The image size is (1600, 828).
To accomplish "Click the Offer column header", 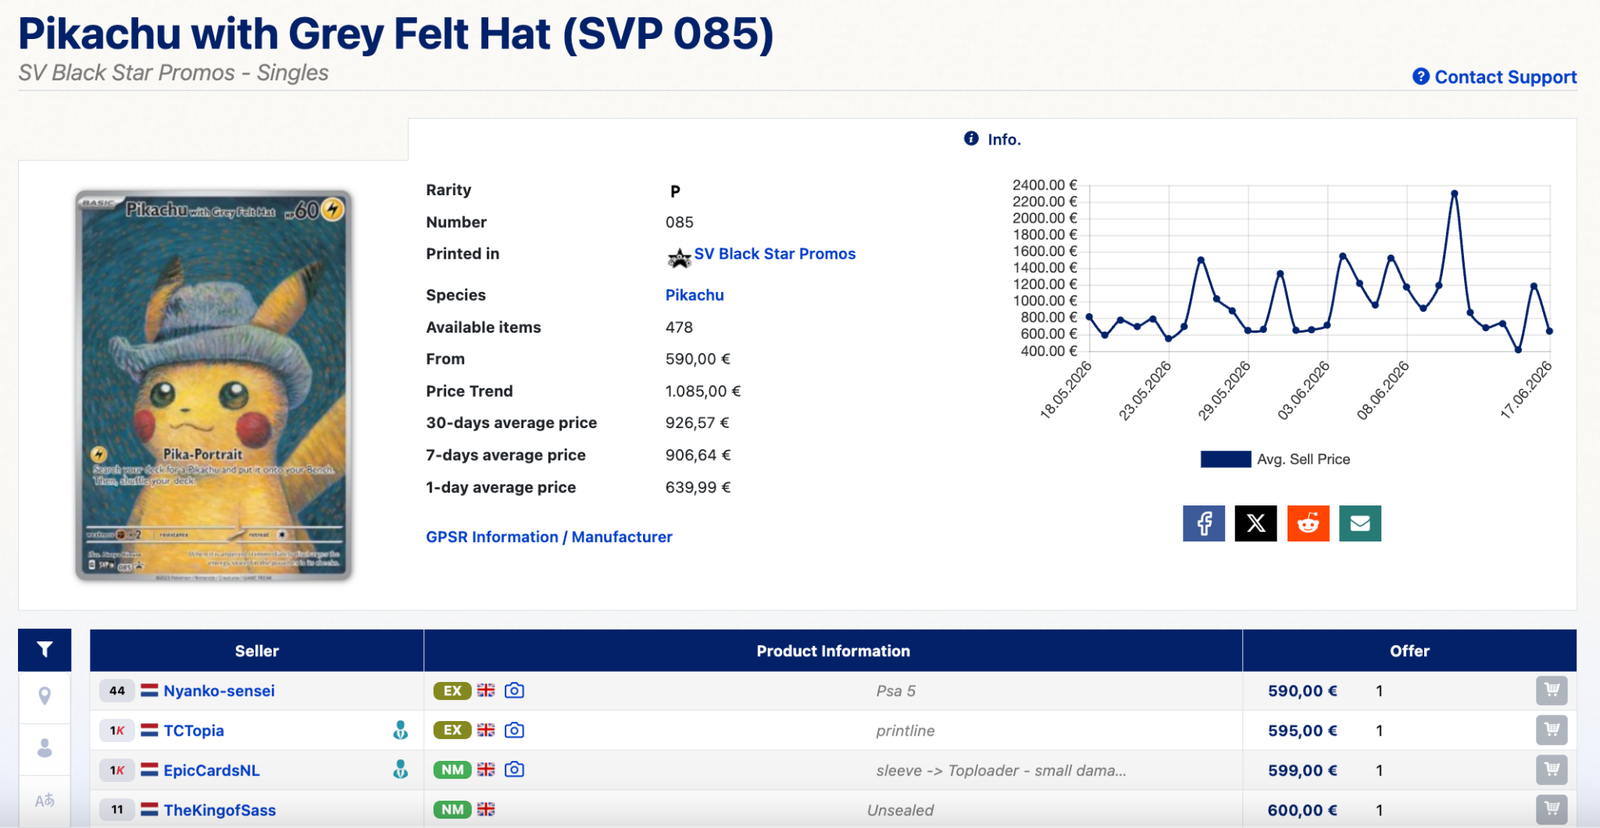I will pyautogui.click(x=1410, y=651).
